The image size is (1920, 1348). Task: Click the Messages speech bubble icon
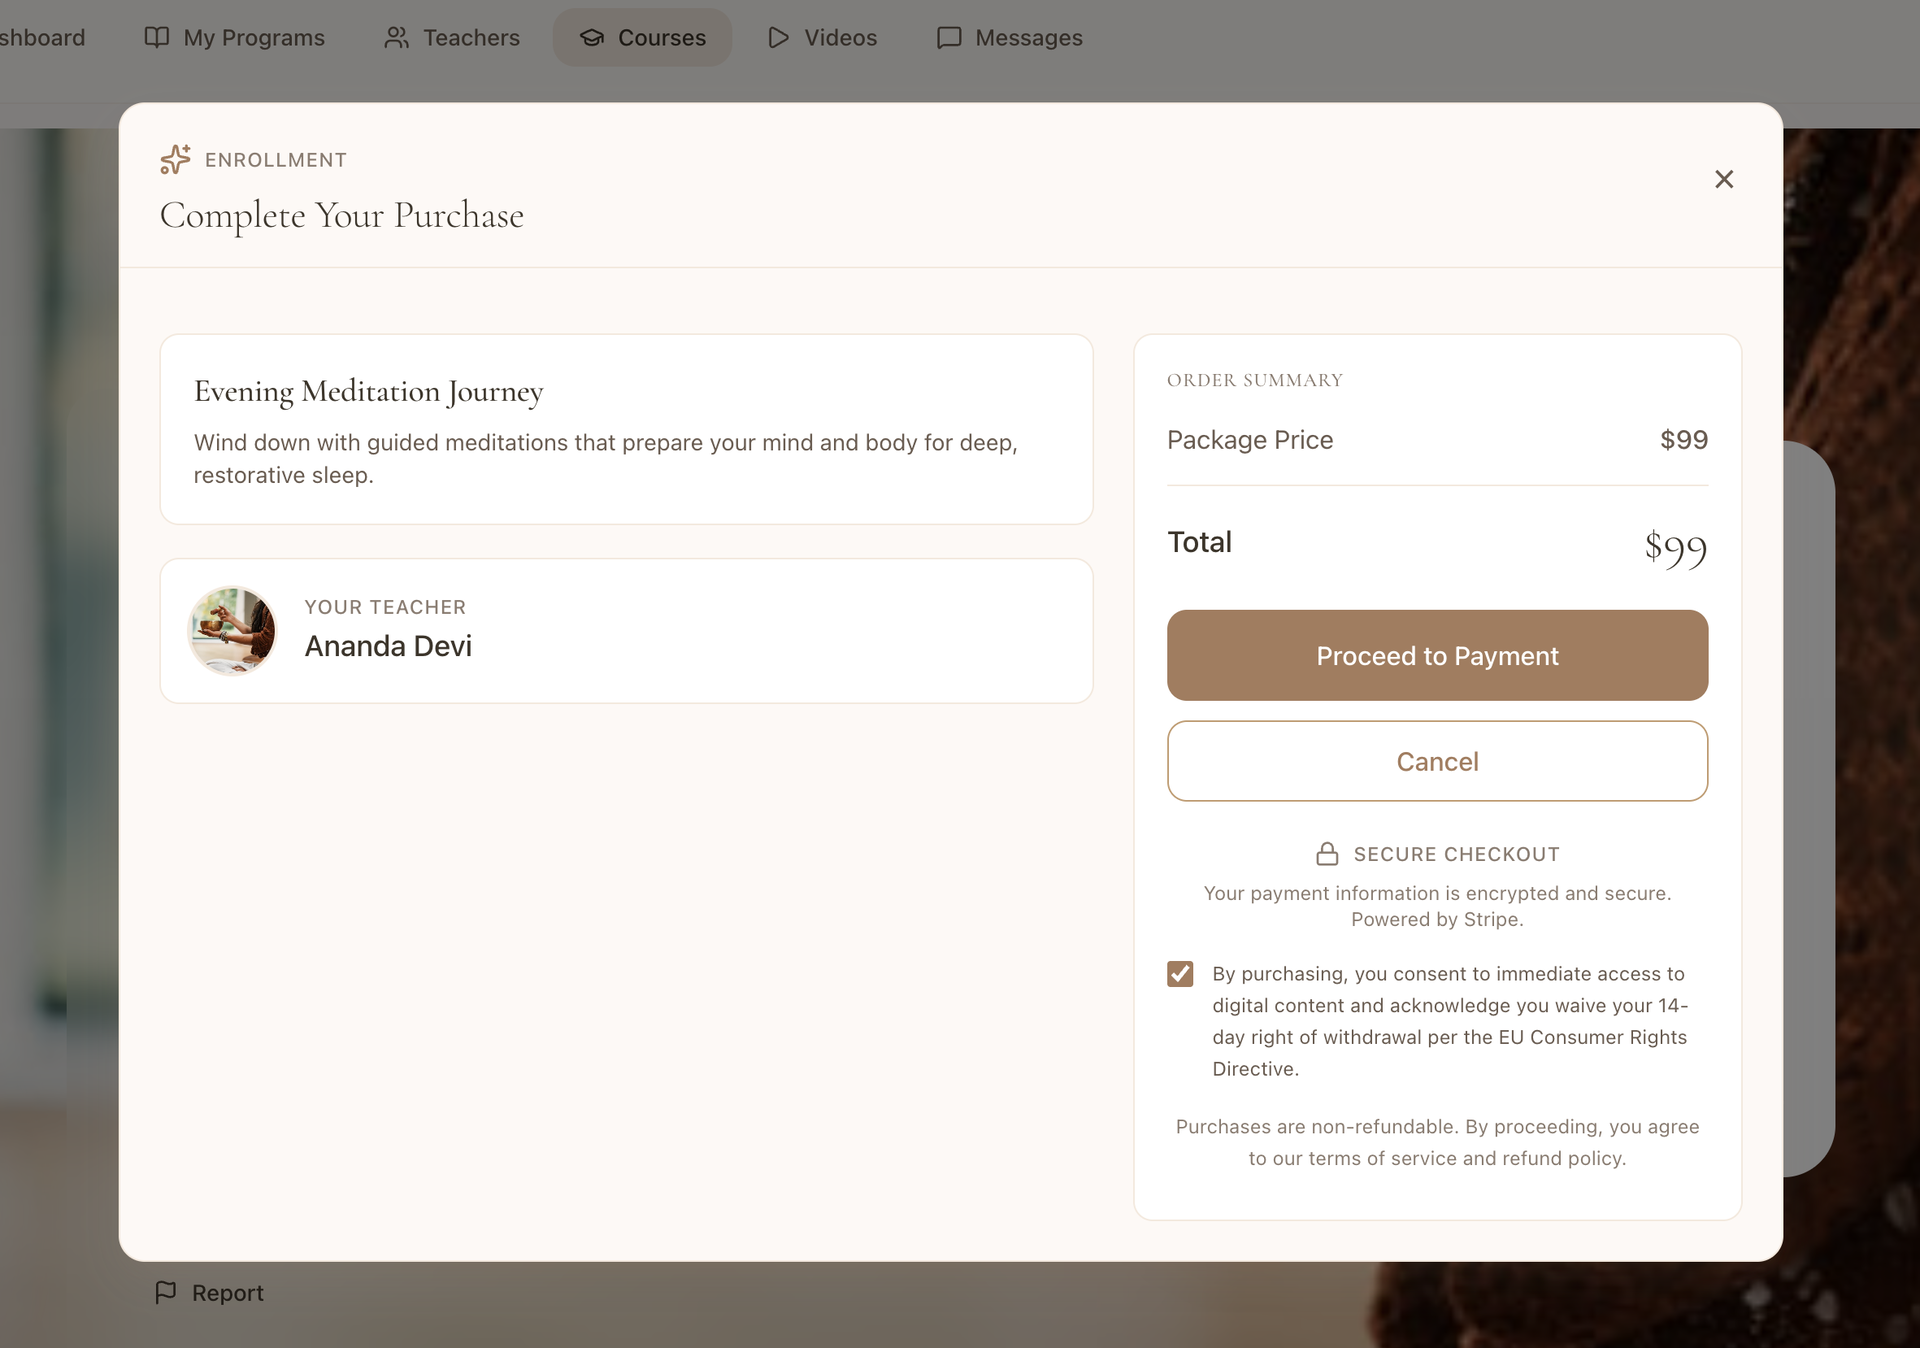(949, 38)
